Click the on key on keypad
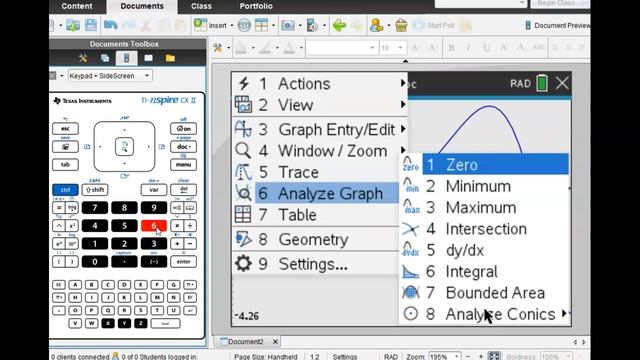640x360 pixels. tap(183, 129)
